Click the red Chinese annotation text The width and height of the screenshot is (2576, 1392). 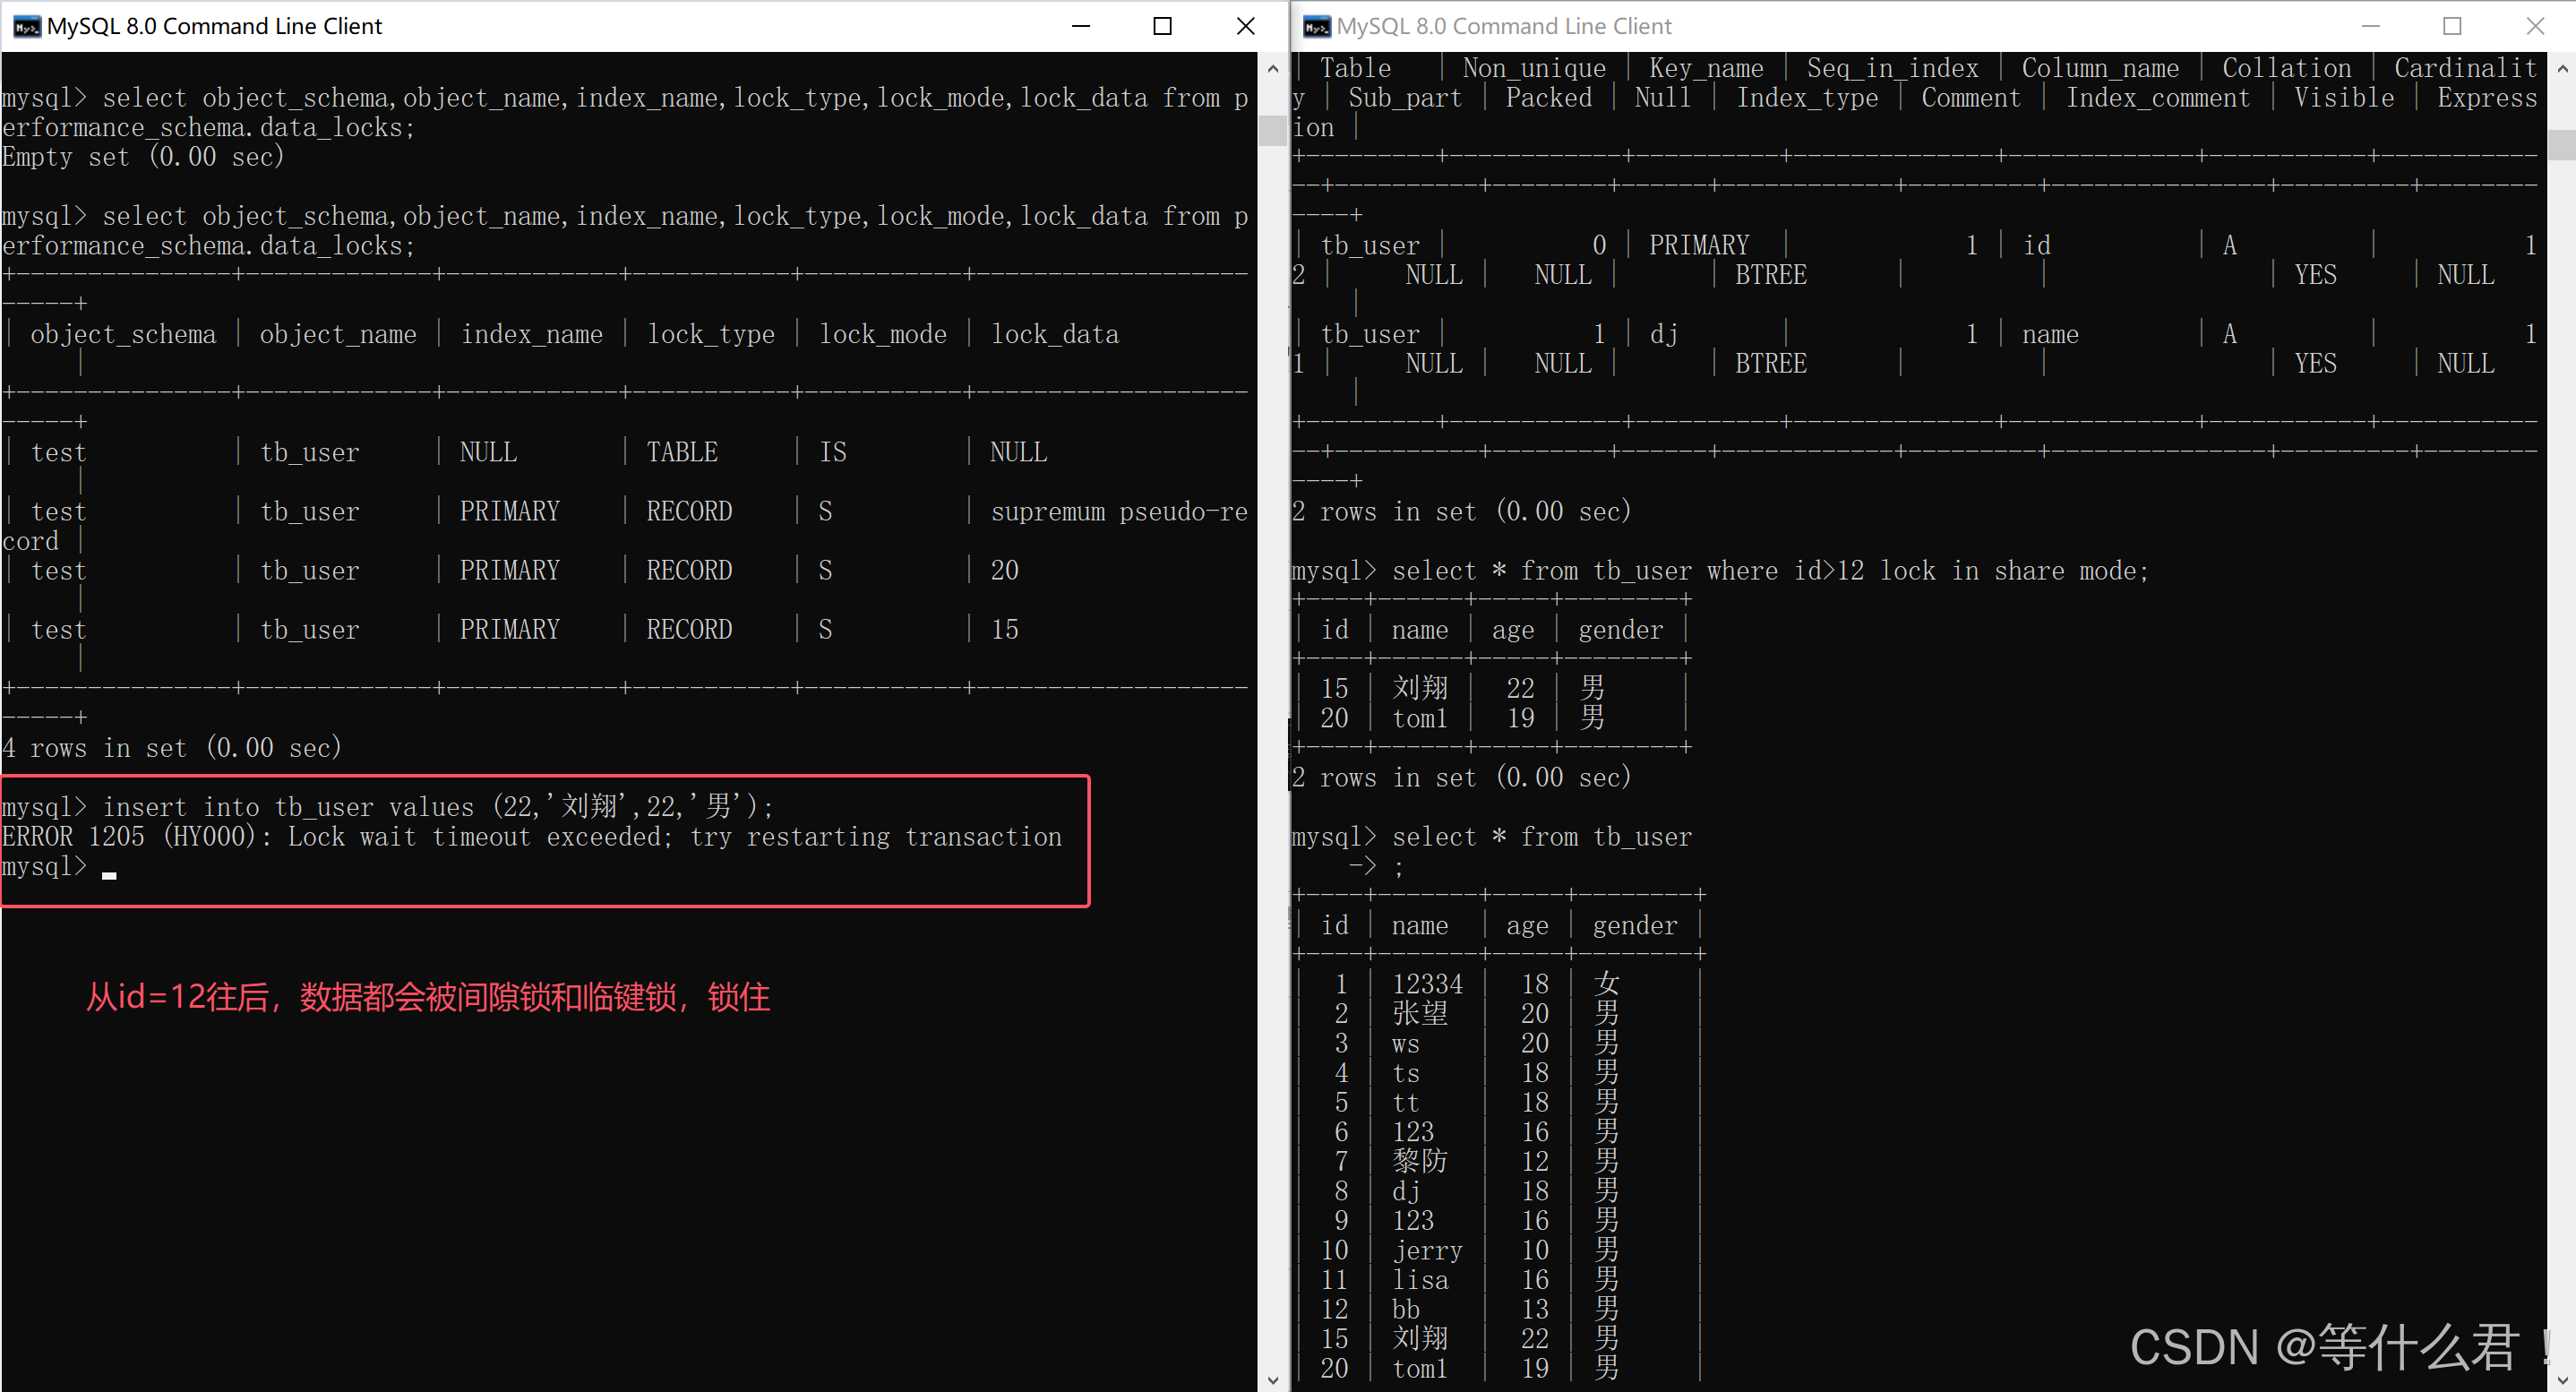tap(427, 997)
